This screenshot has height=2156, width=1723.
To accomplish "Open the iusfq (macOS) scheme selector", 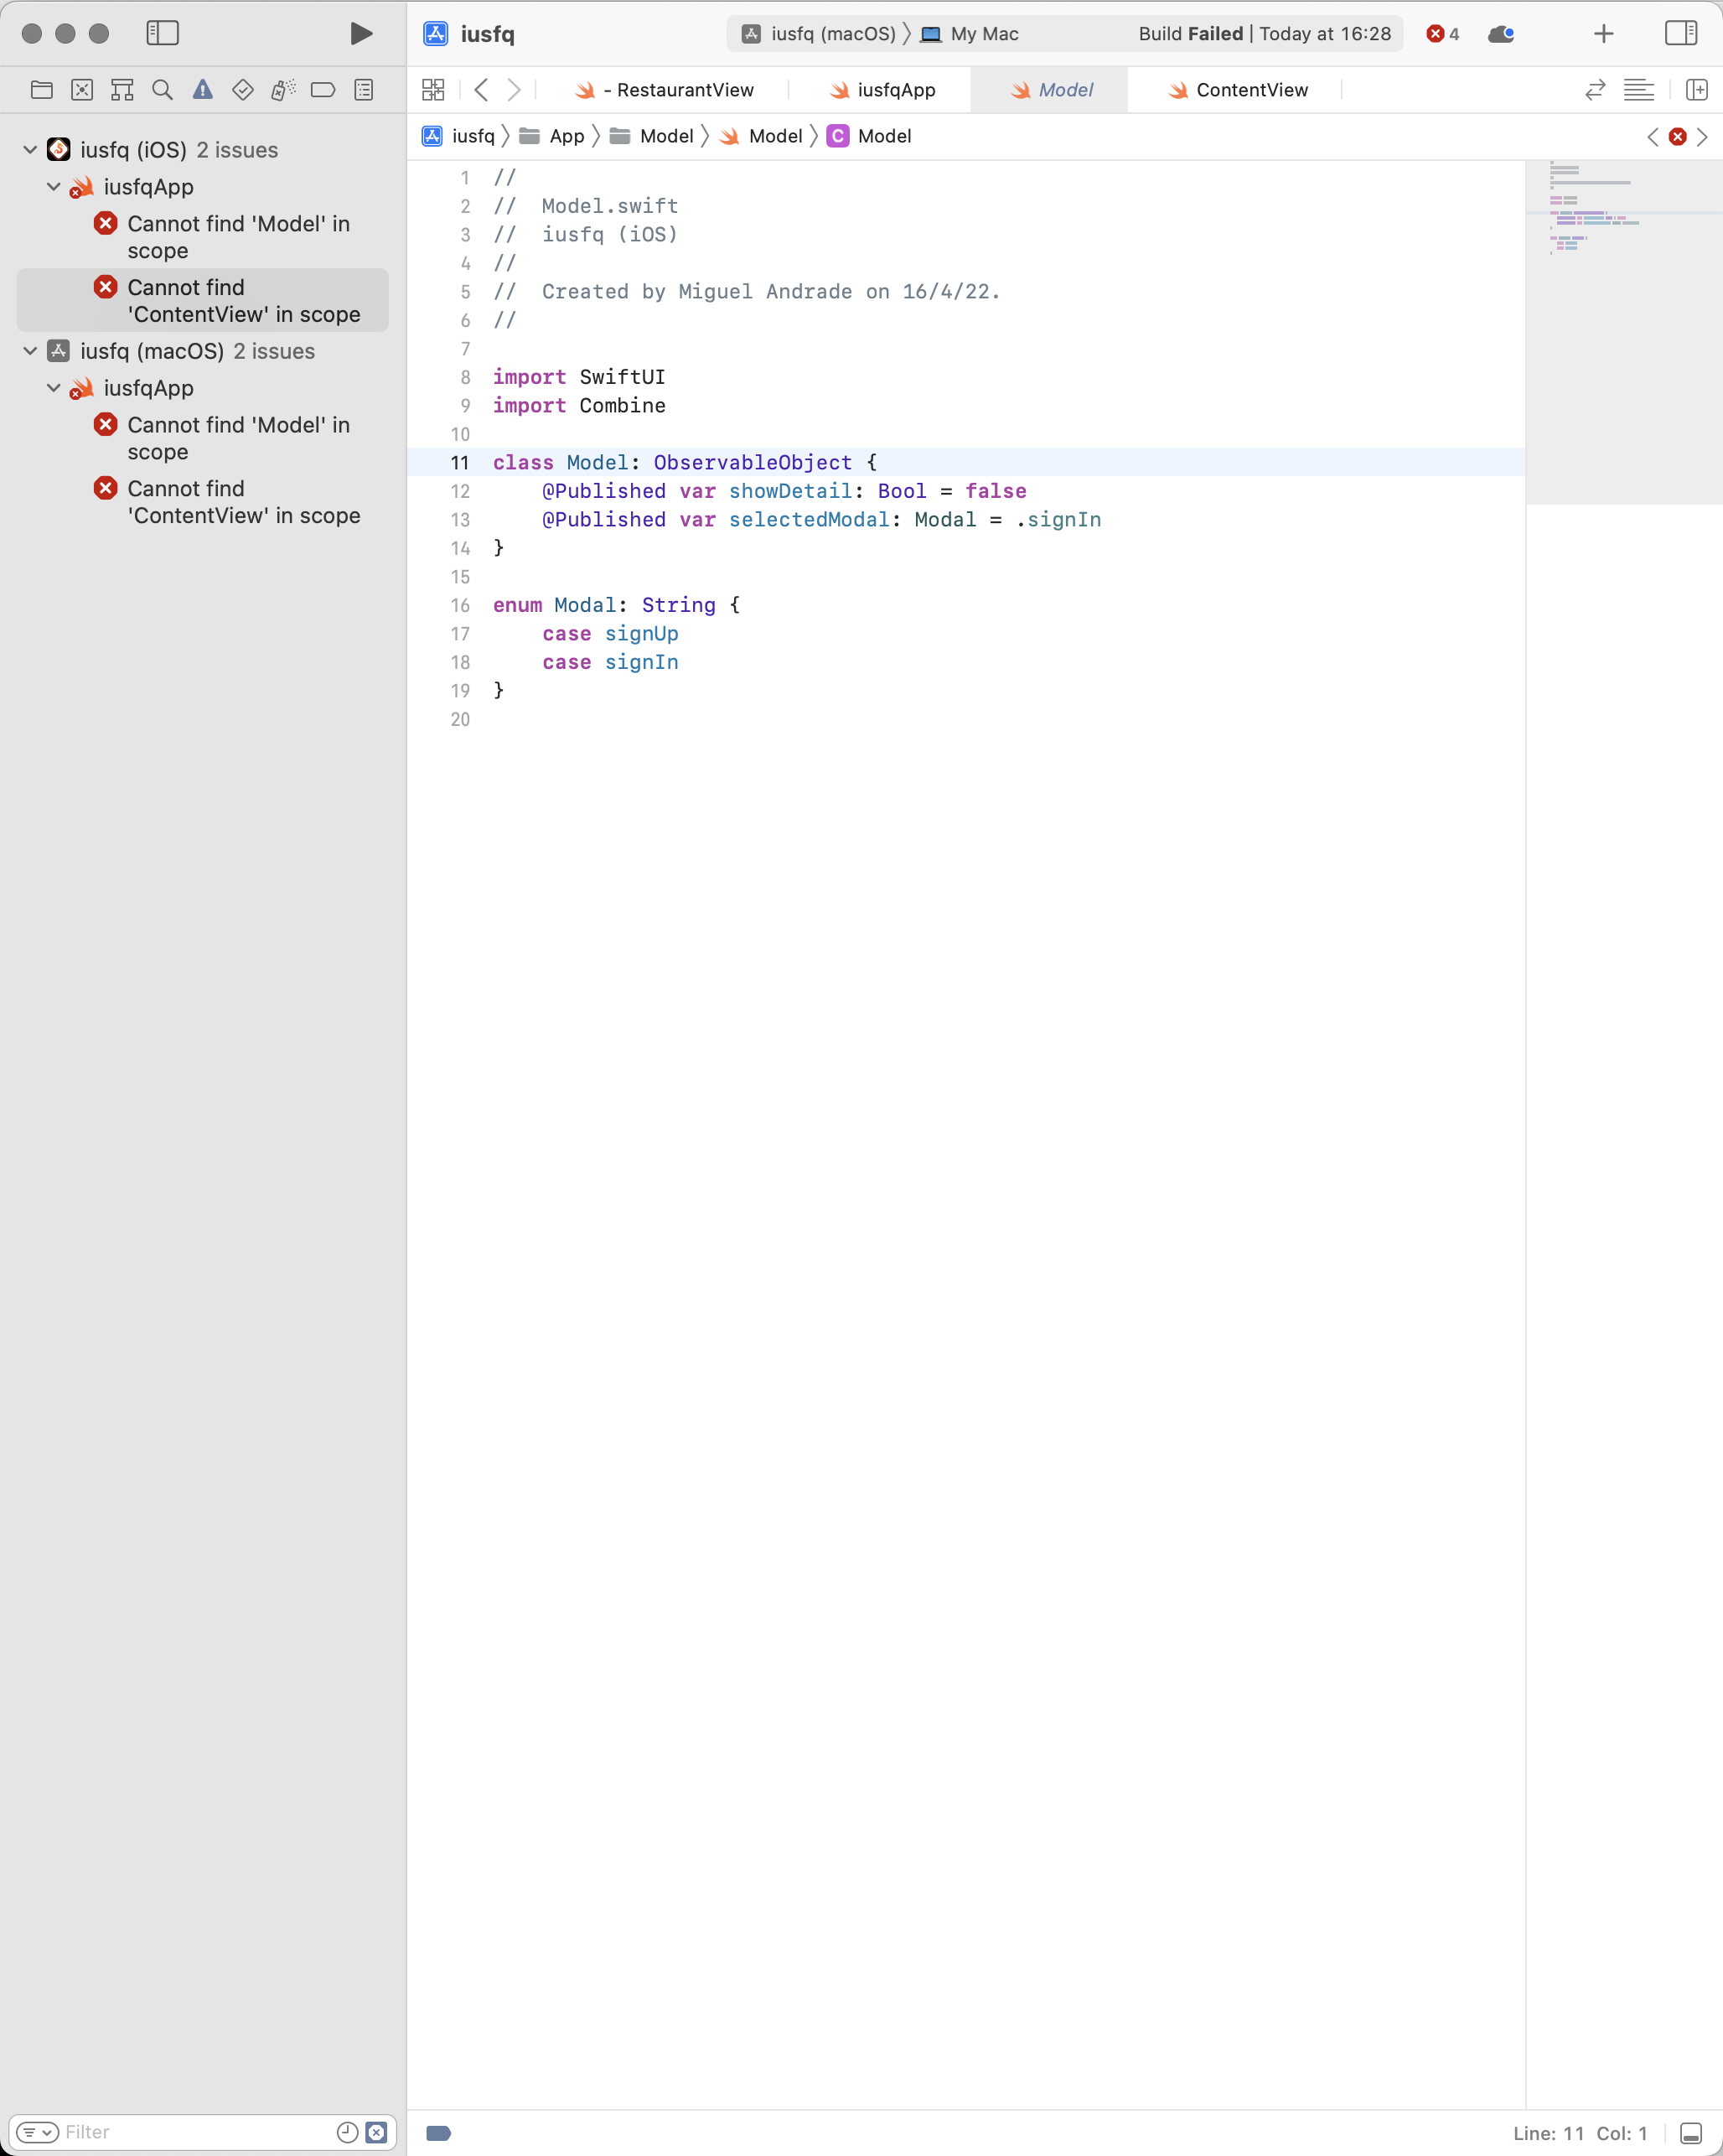I will (832, 34).
